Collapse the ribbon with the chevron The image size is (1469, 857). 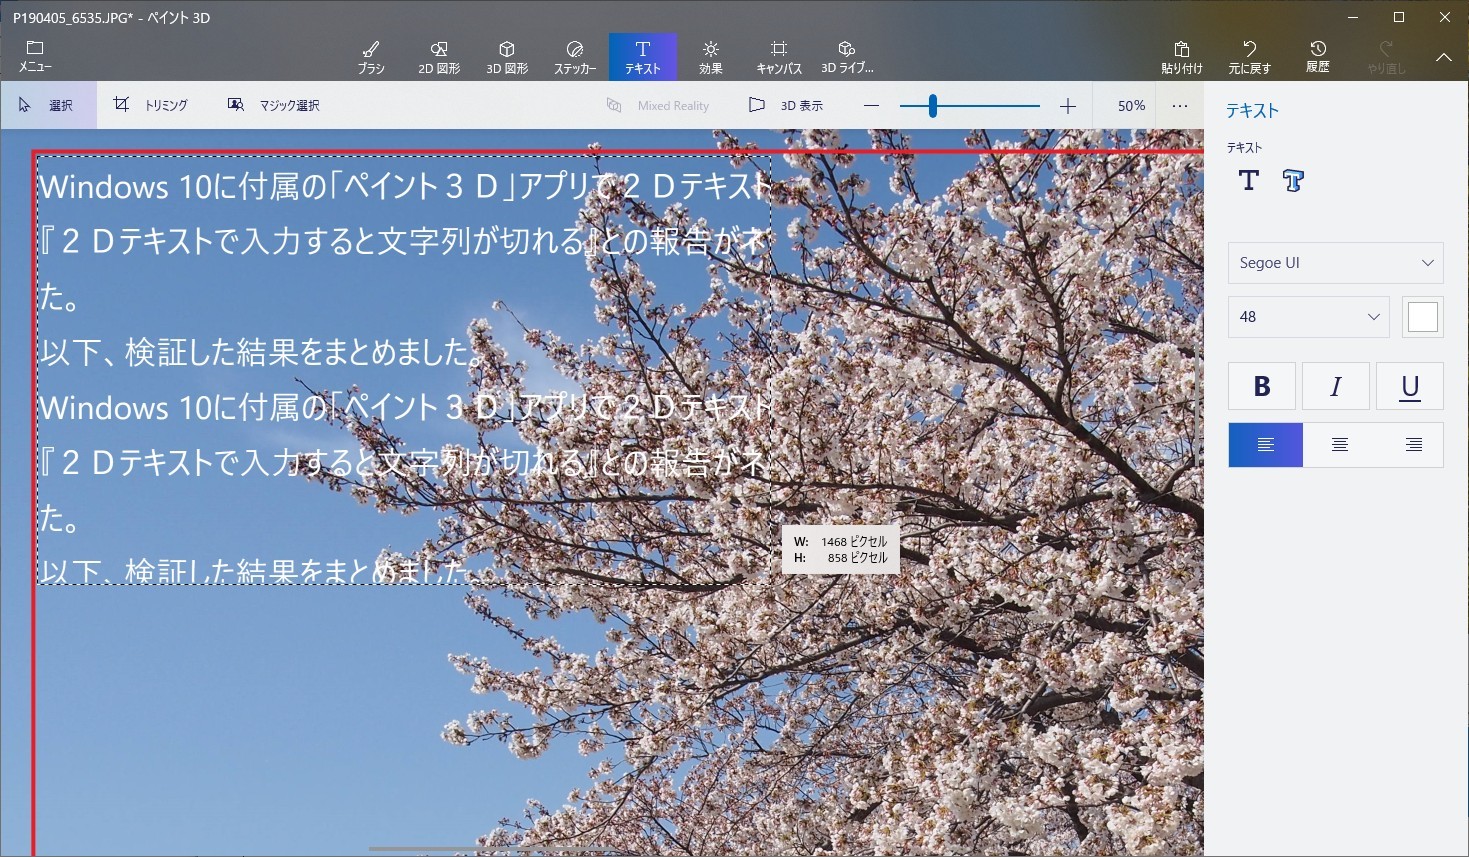coord(1444,57)
